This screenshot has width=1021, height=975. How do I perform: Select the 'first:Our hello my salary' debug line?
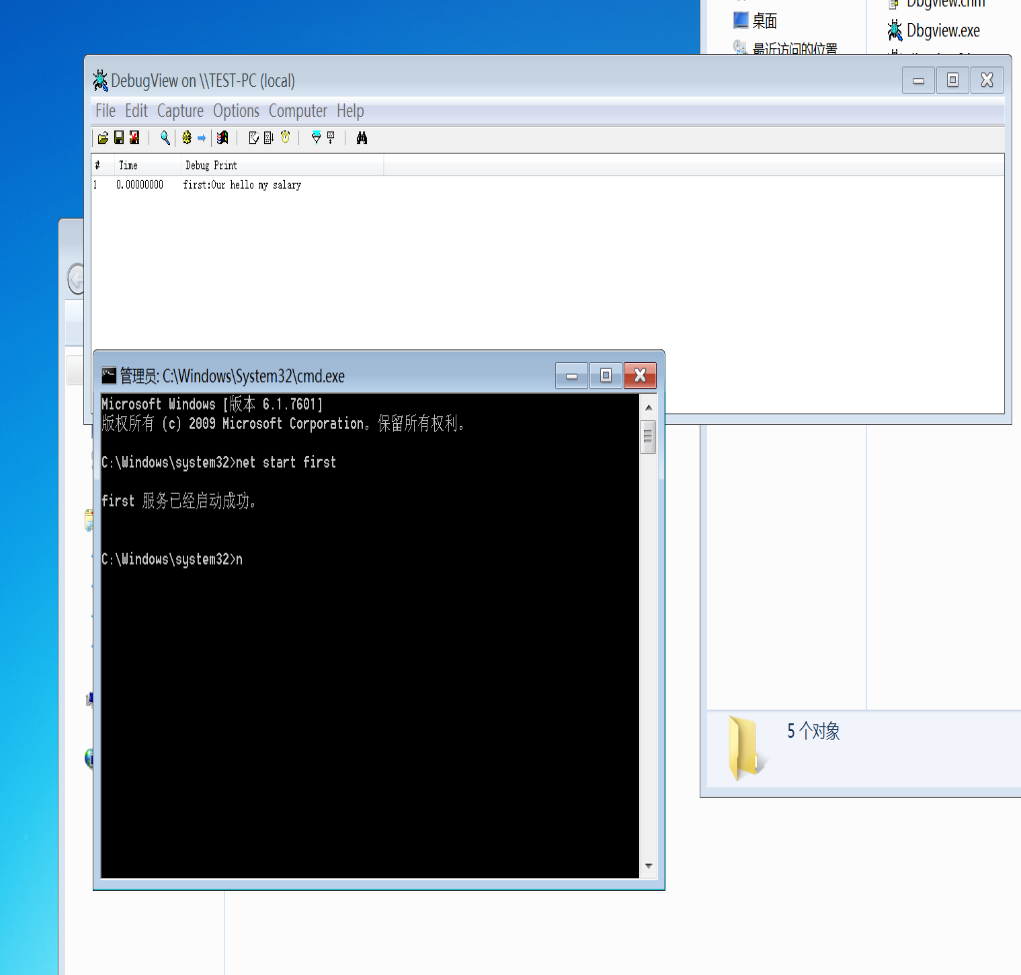242,185
